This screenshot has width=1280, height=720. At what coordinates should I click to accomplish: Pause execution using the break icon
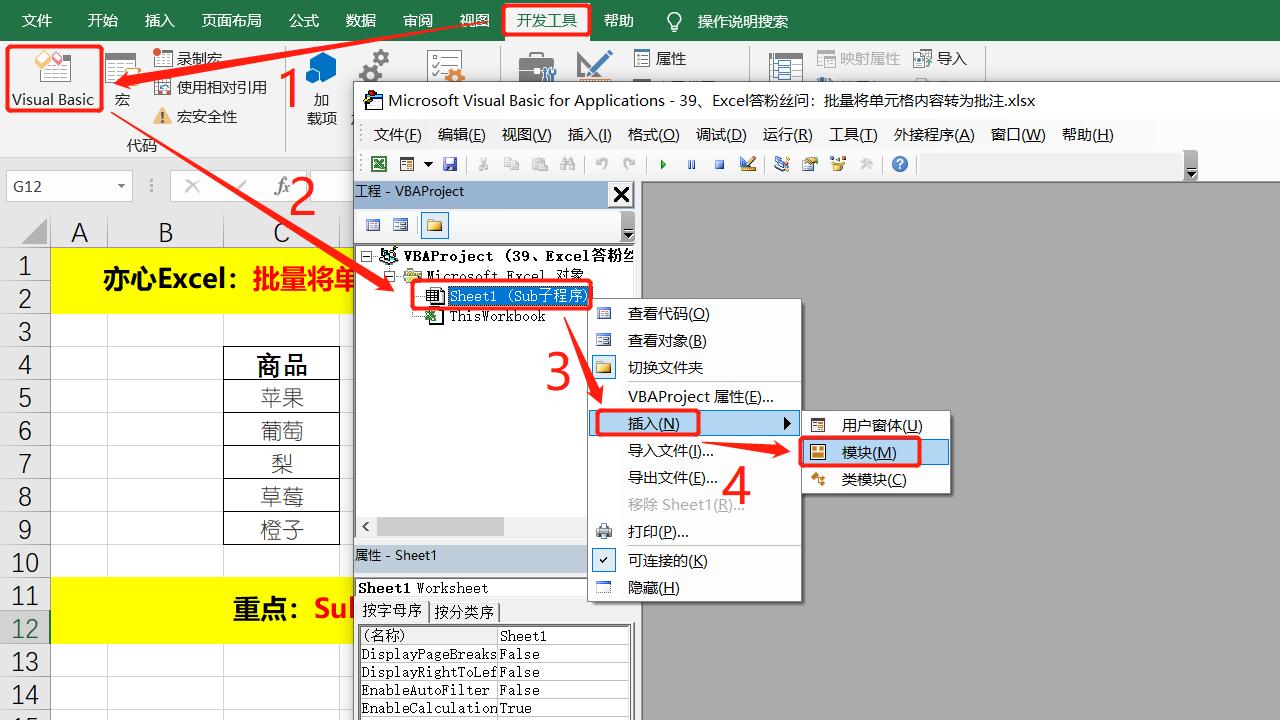coord(692,164)
